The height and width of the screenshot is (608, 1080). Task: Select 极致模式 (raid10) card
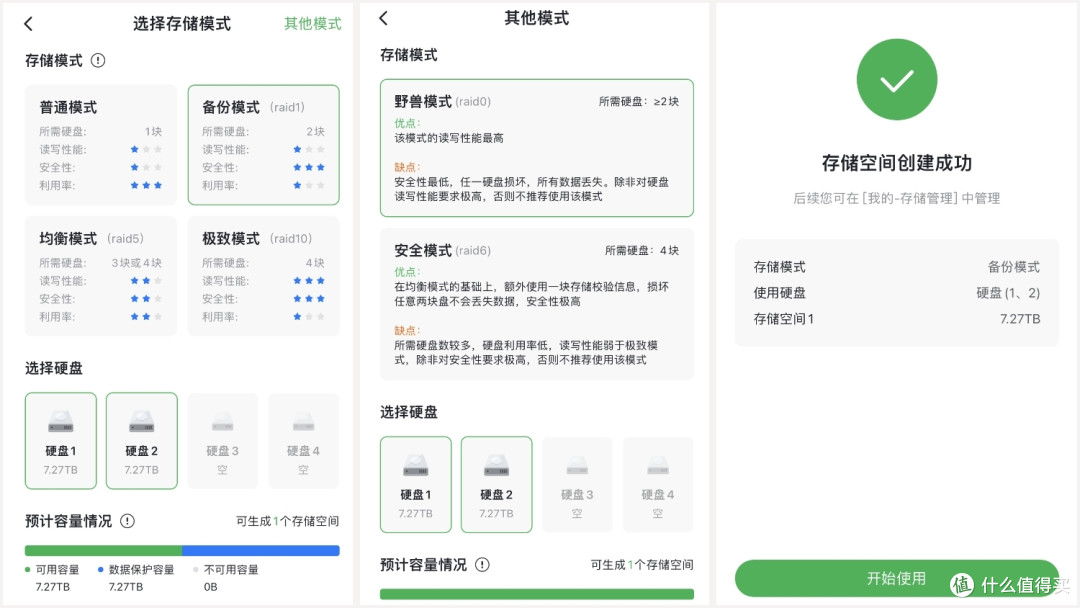264,276
